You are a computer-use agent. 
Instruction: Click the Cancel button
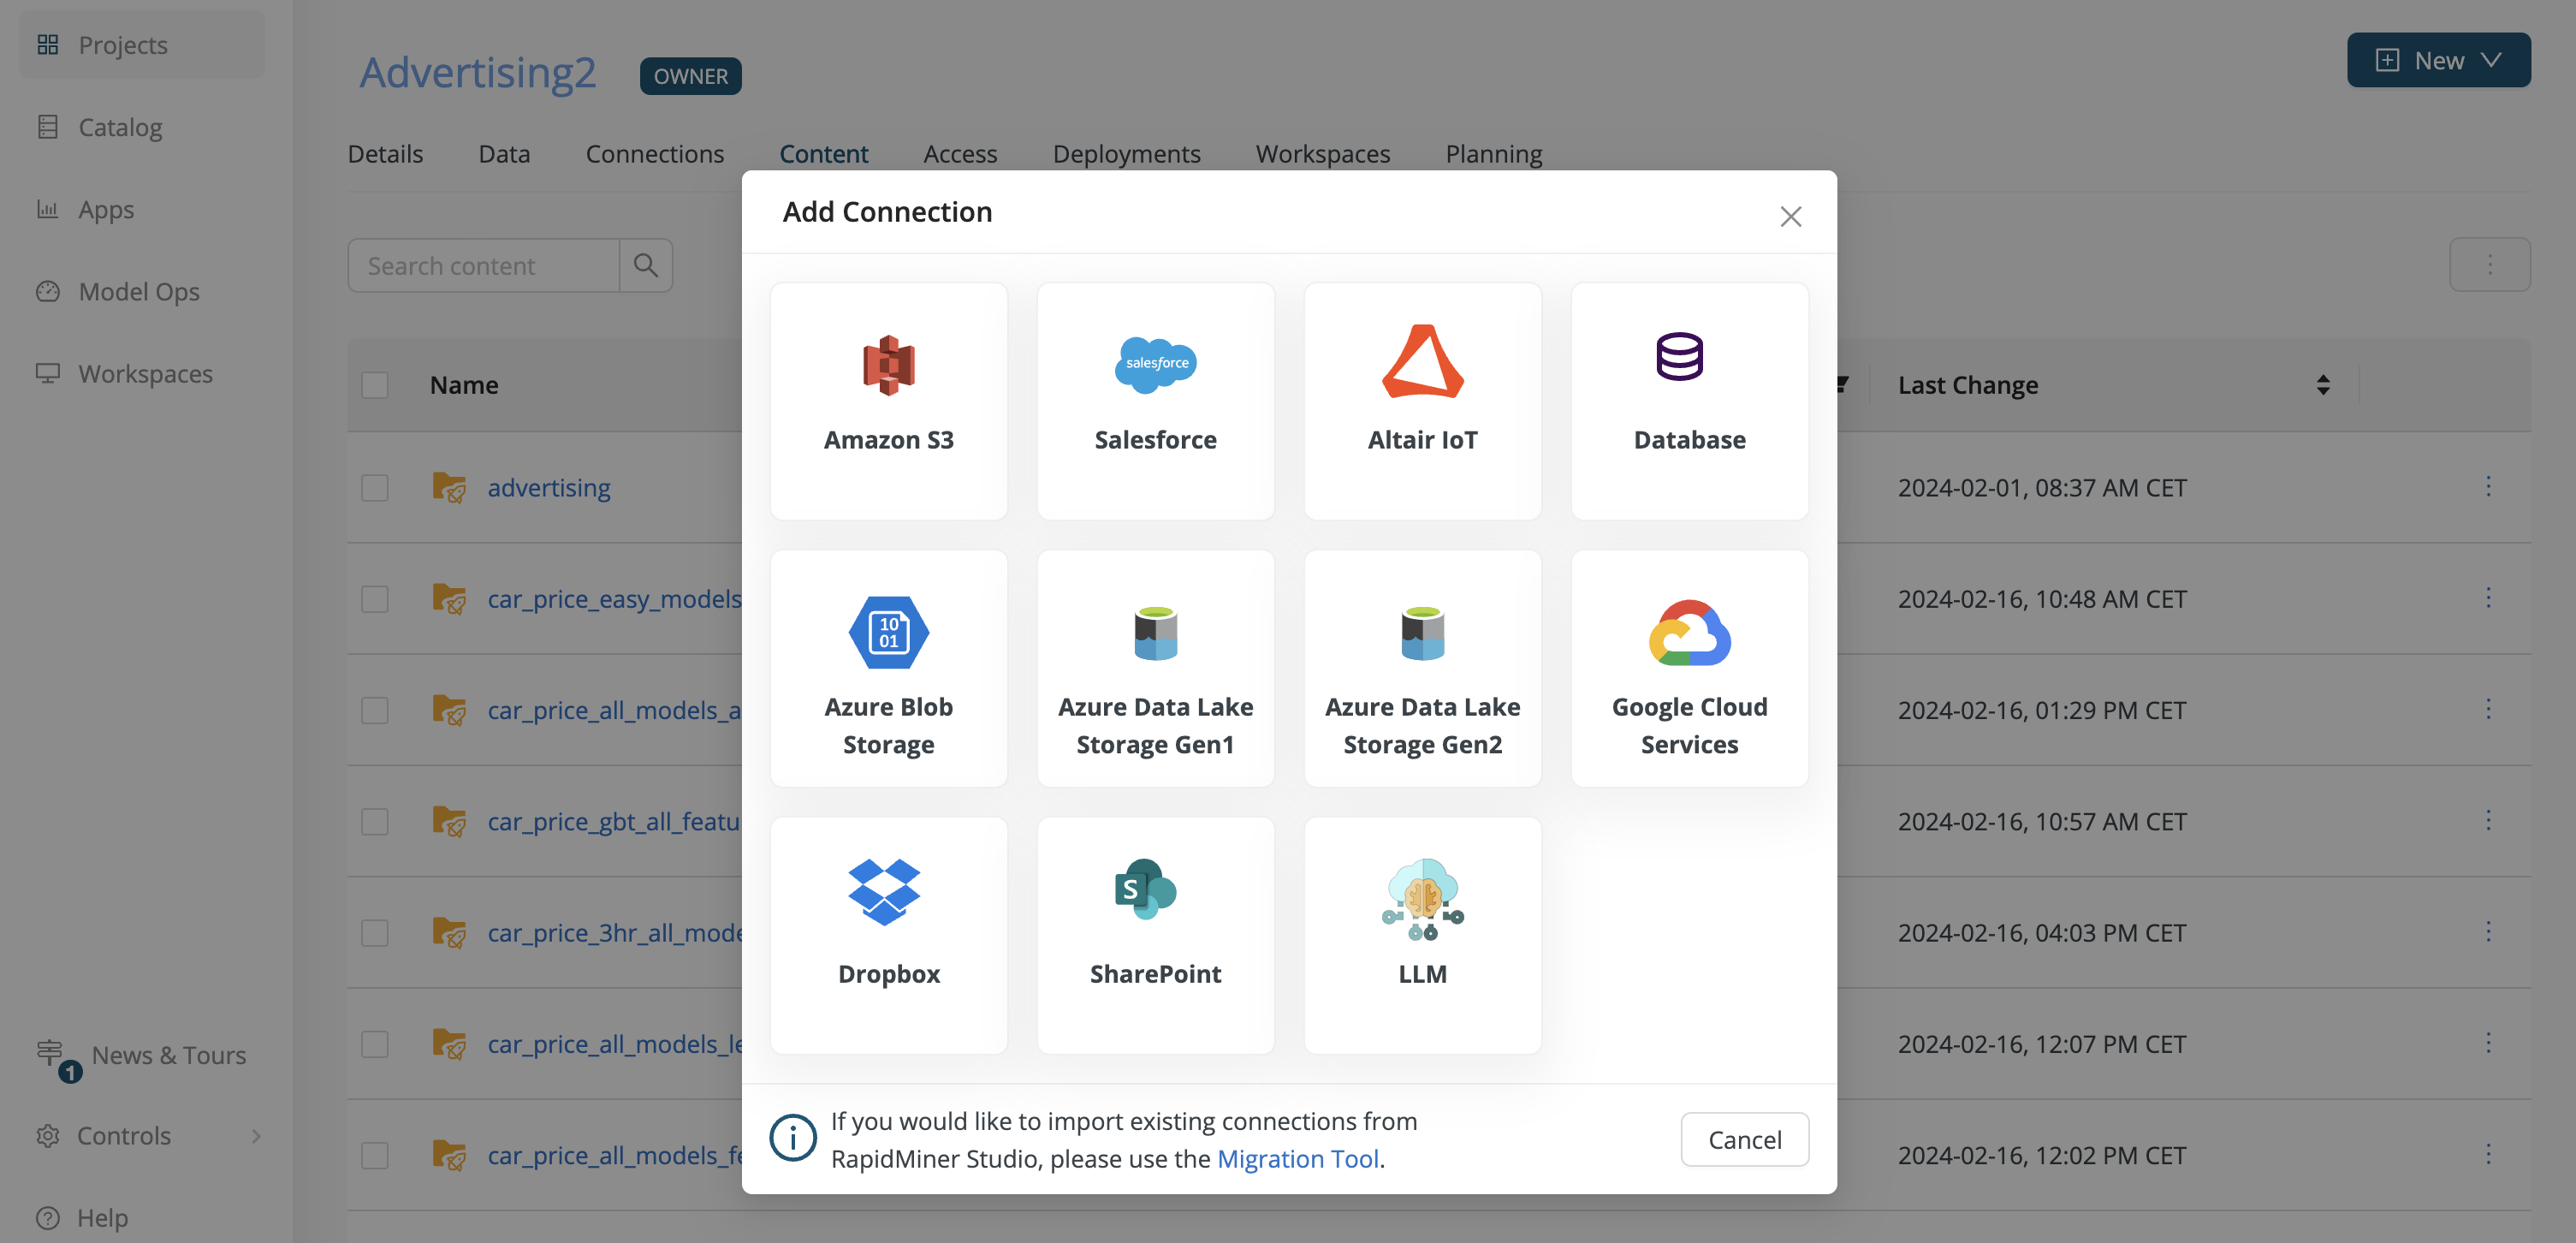(1744, 1139)
